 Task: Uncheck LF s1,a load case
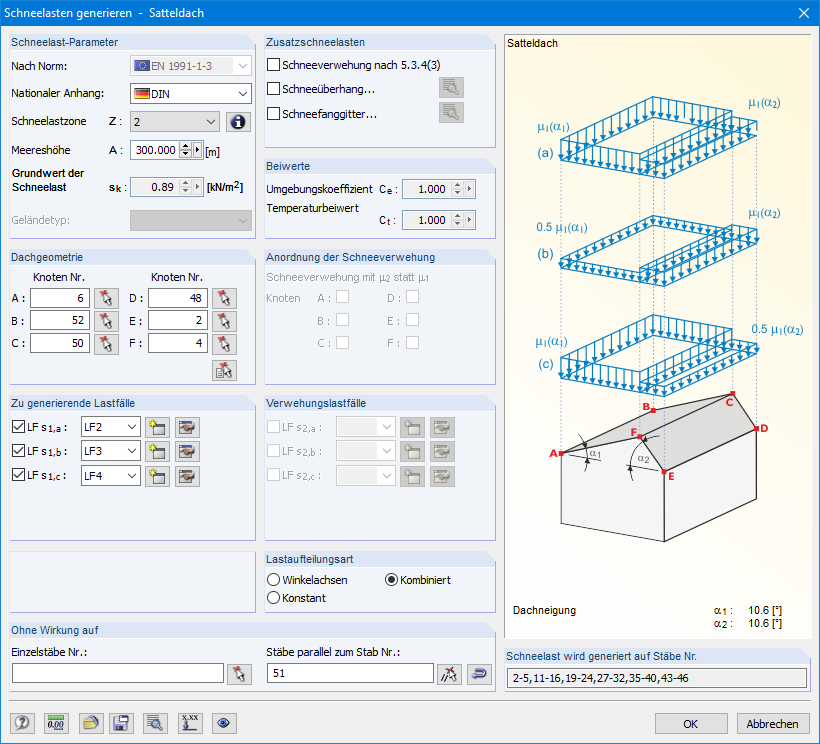tap(18, 427)
